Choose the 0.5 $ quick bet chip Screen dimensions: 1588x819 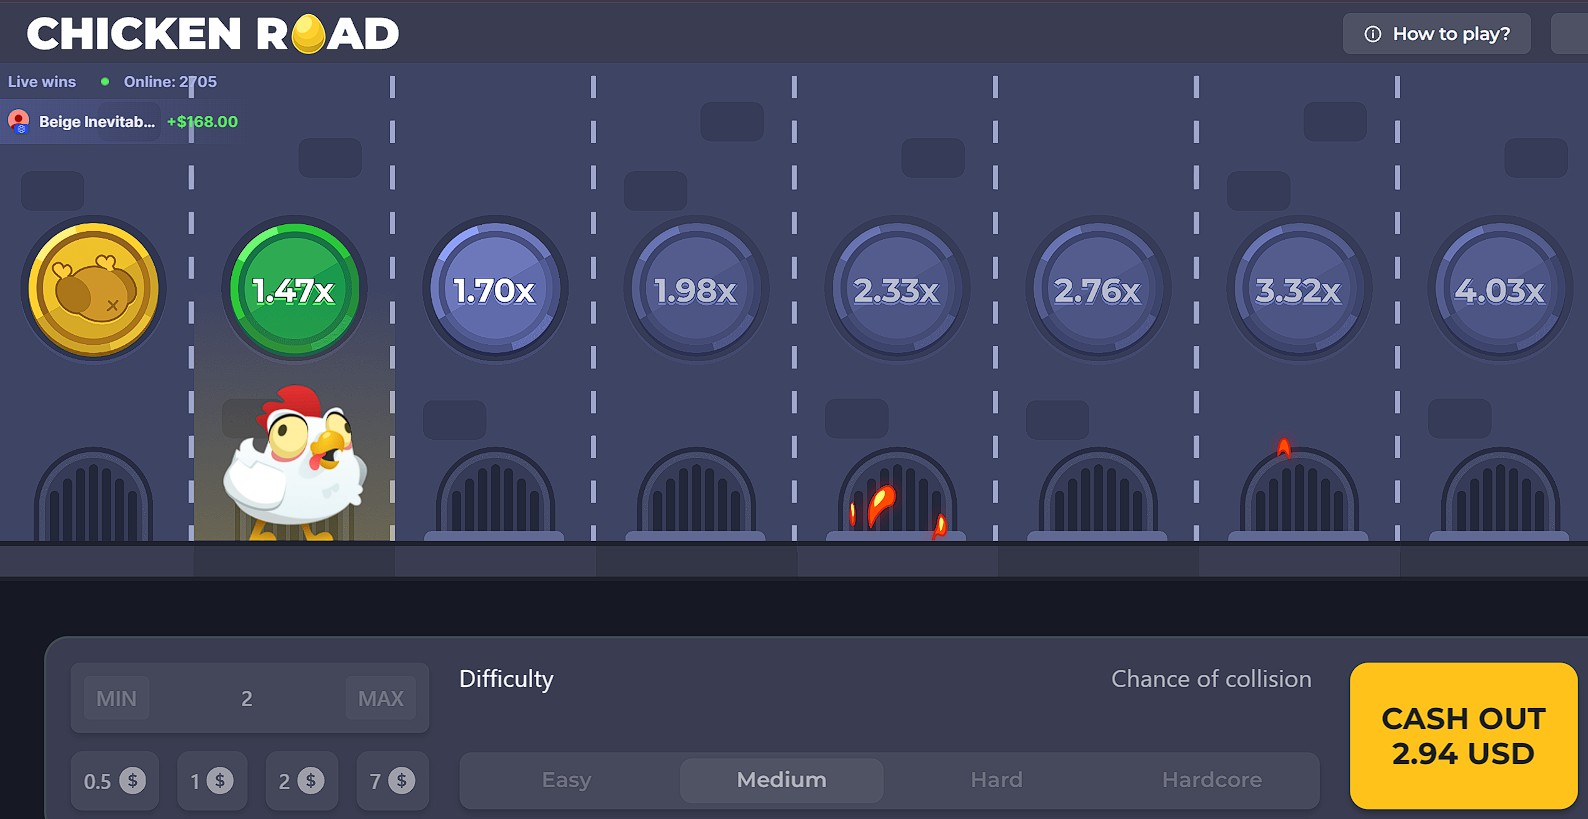point(114,781)
